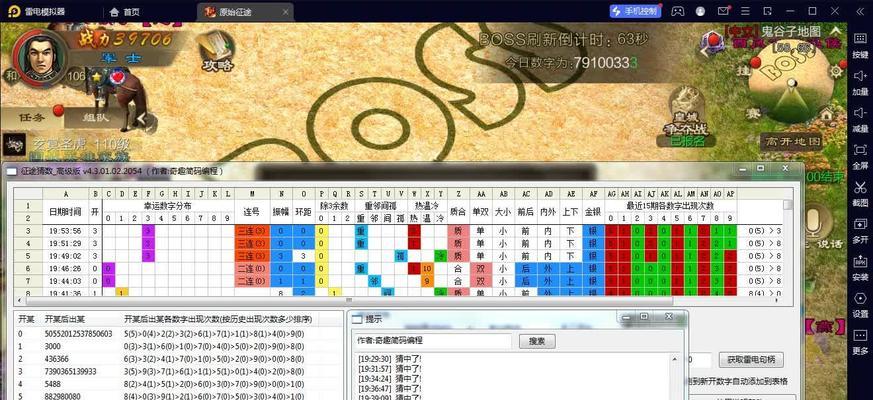This screenshot has width=873, height=400.
Task: Click the yellow star buff icon
Action: (x=96, y=76)
